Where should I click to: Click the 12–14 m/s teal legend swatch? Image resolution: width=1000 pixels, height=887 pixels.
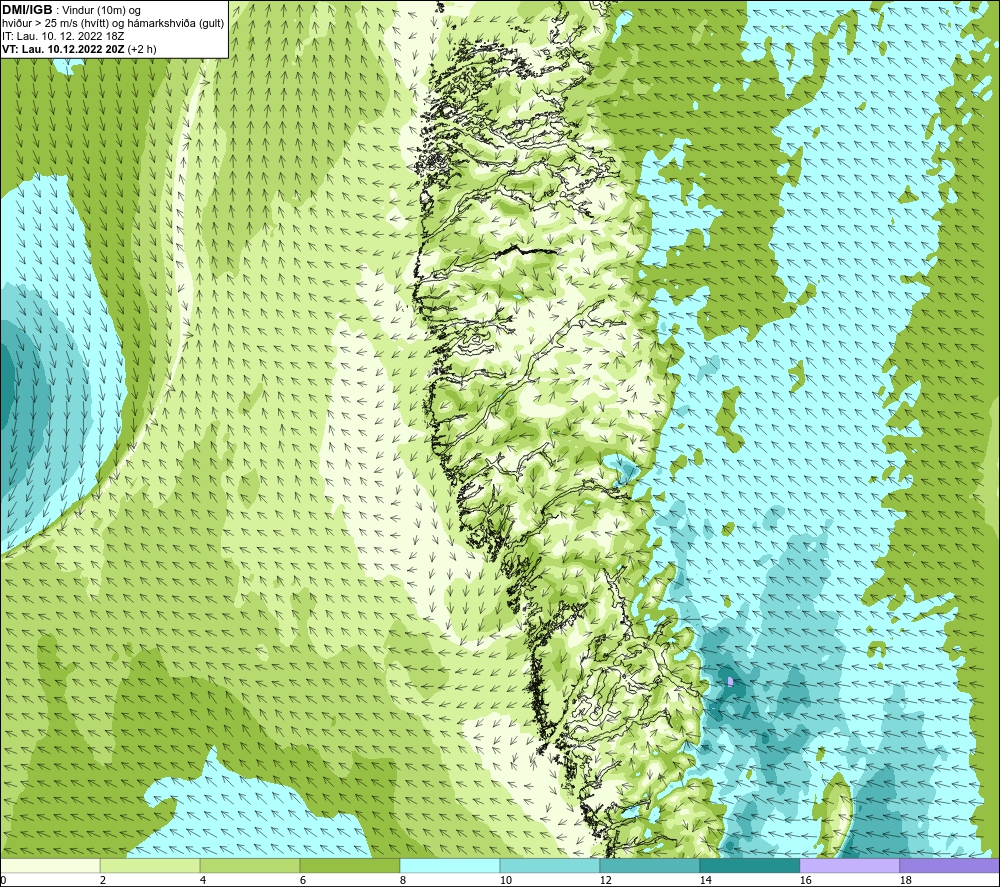point(649,866)
